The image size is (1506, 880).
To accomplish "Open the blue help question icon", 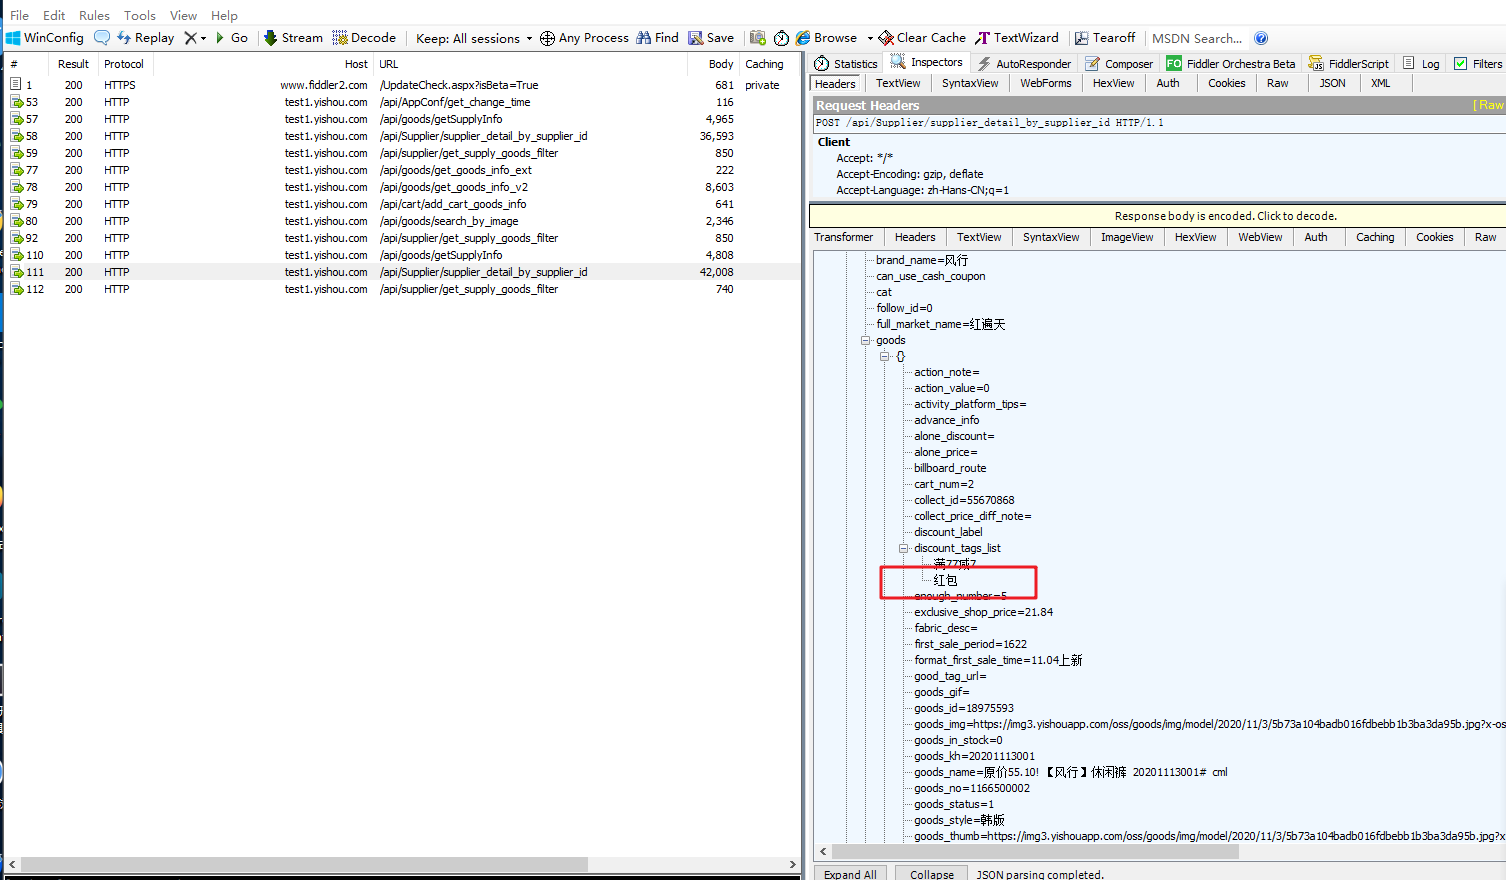I will pyautogui.click(x=1261, y=38).
